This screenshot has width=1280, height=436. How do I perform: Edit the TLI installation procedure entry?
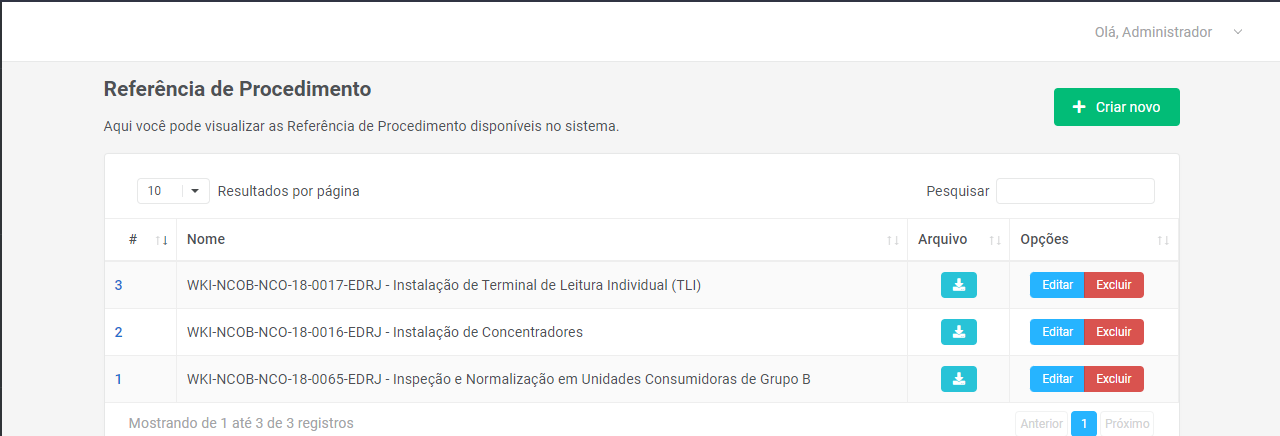1057,285
